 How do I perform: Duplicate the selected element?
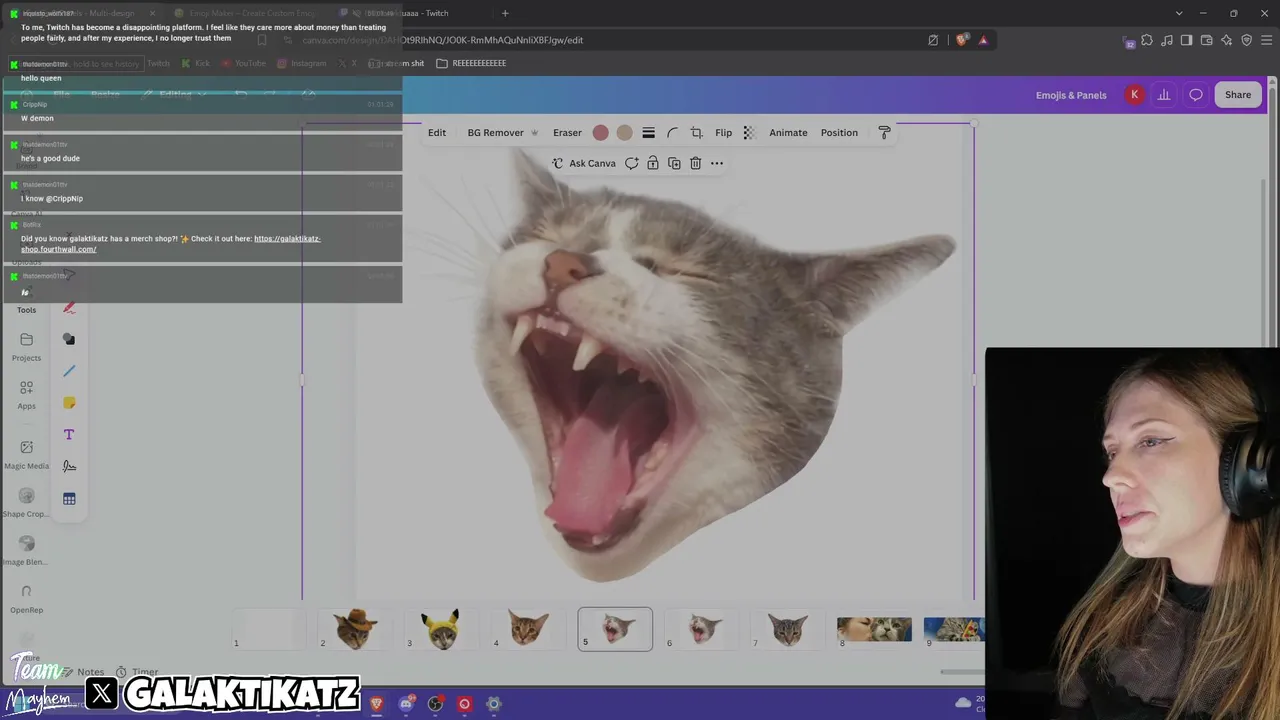pos(674,163)
